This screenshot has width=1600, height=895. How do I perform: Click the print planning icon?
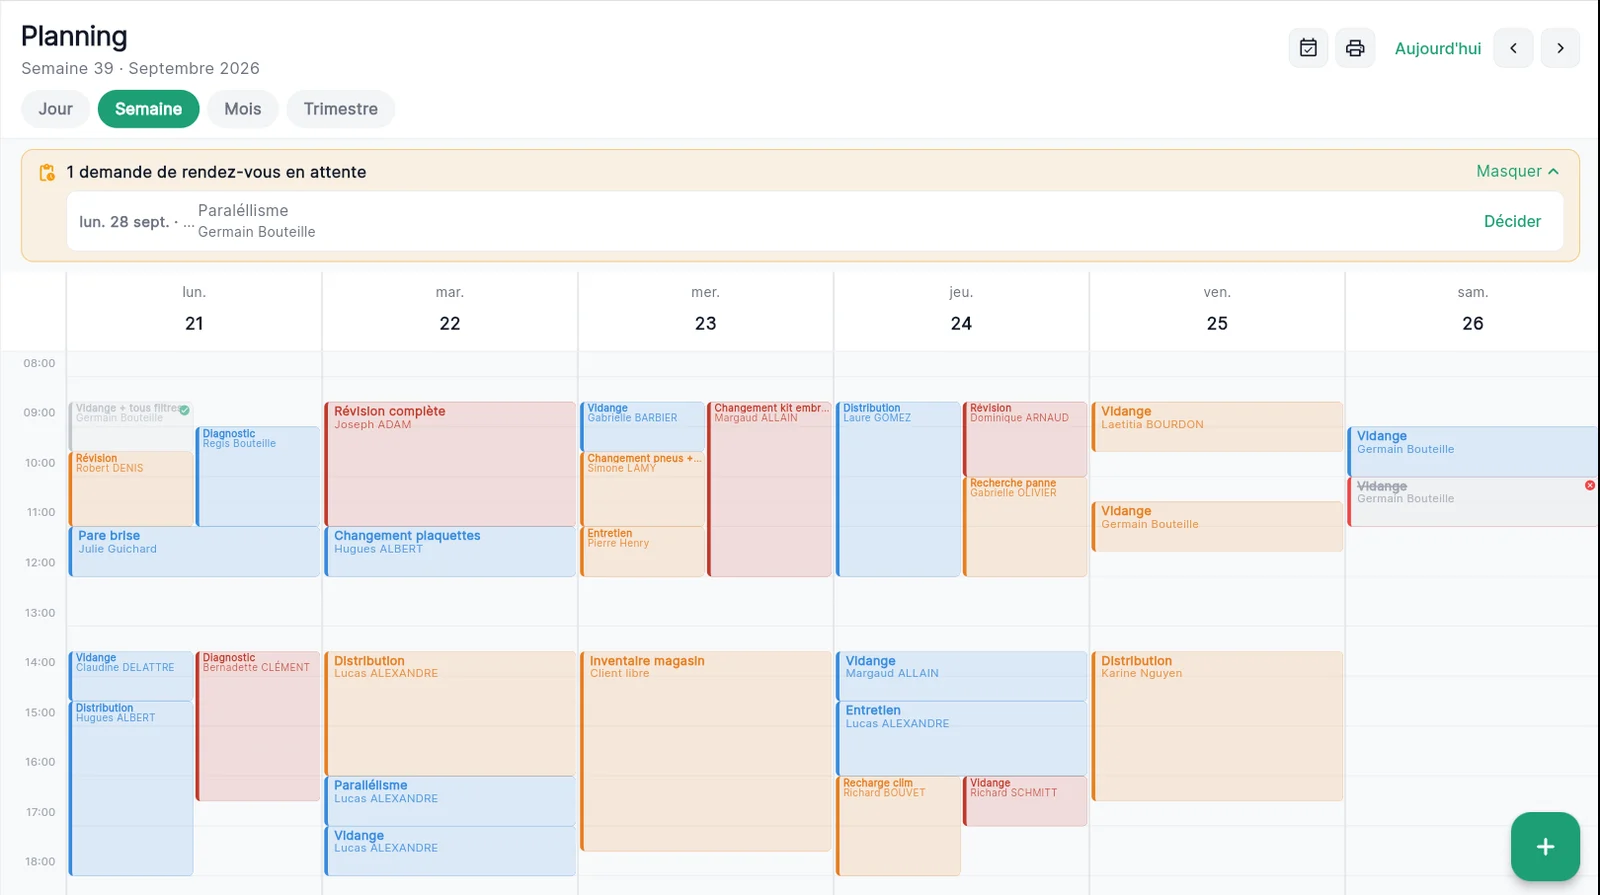point(1355,48)
